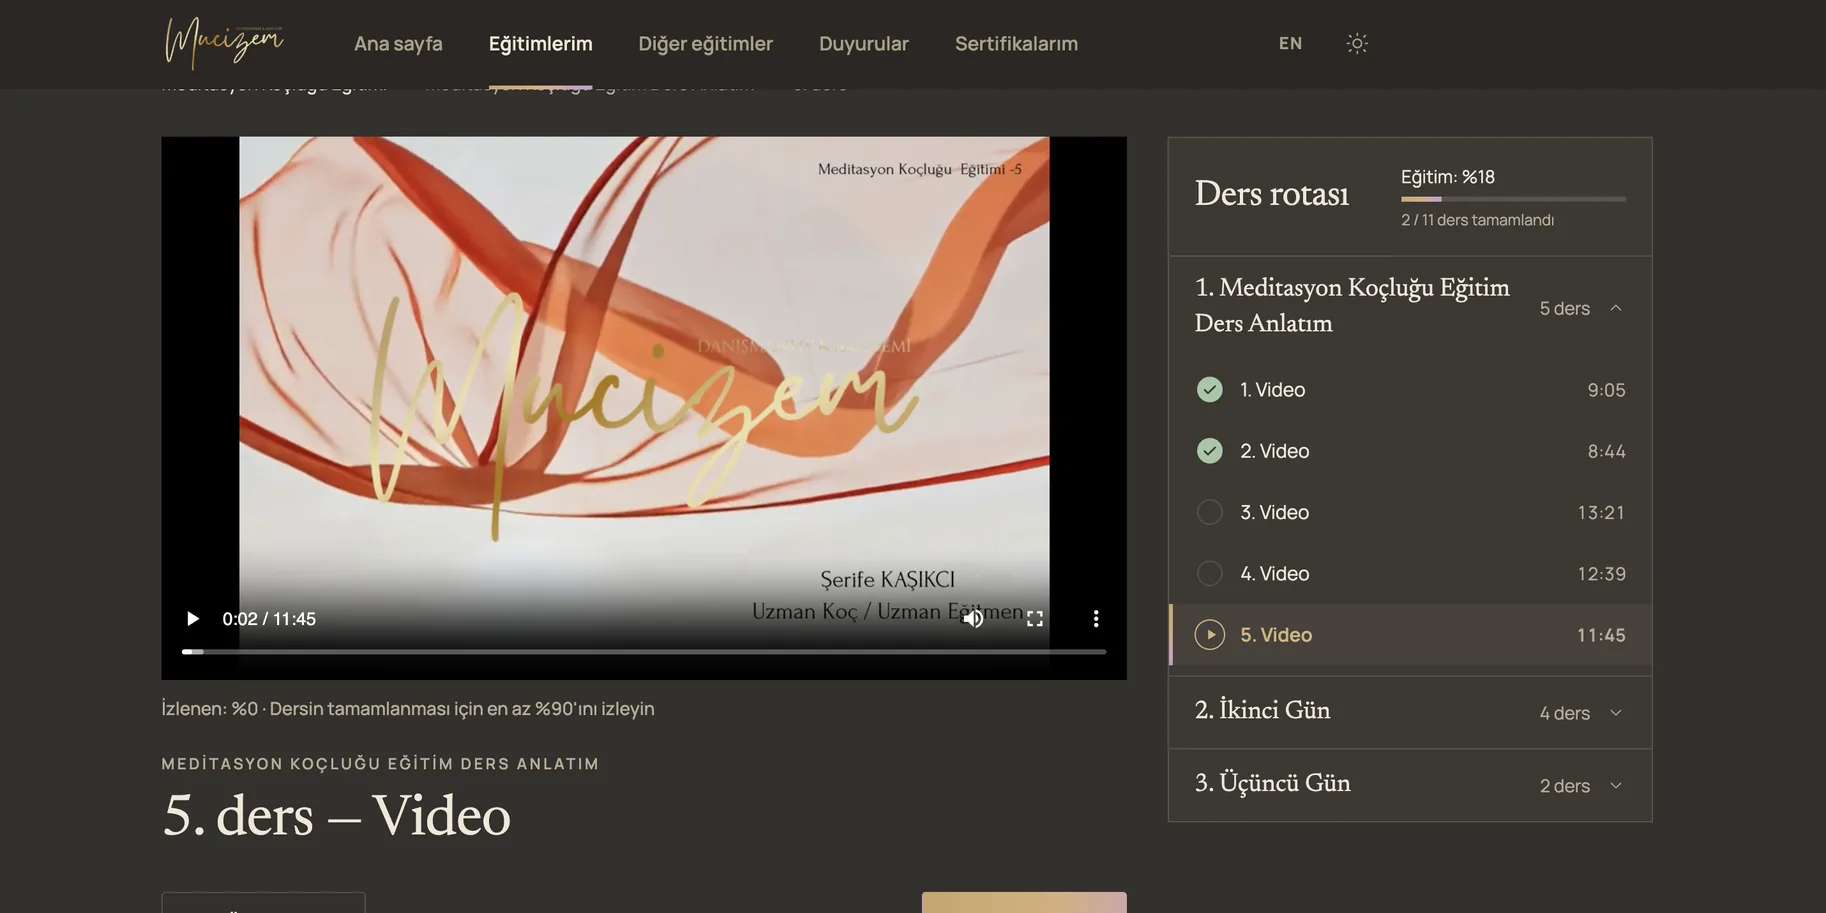
Task: Click the empty circle for 3. Video
Action: pos(1210,512)
